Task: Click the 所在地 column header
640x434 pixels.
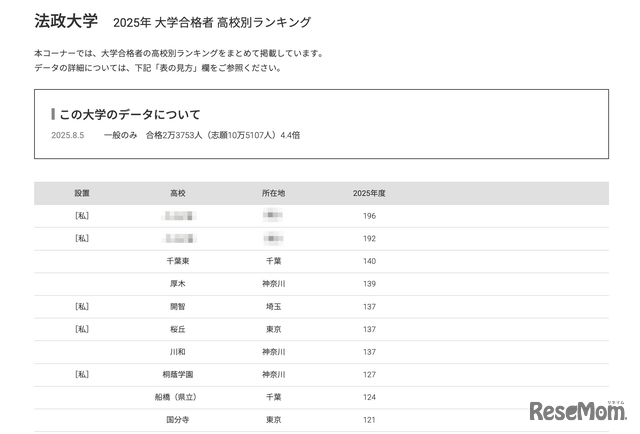Action: pyautogui.click(x=273, y=193)
